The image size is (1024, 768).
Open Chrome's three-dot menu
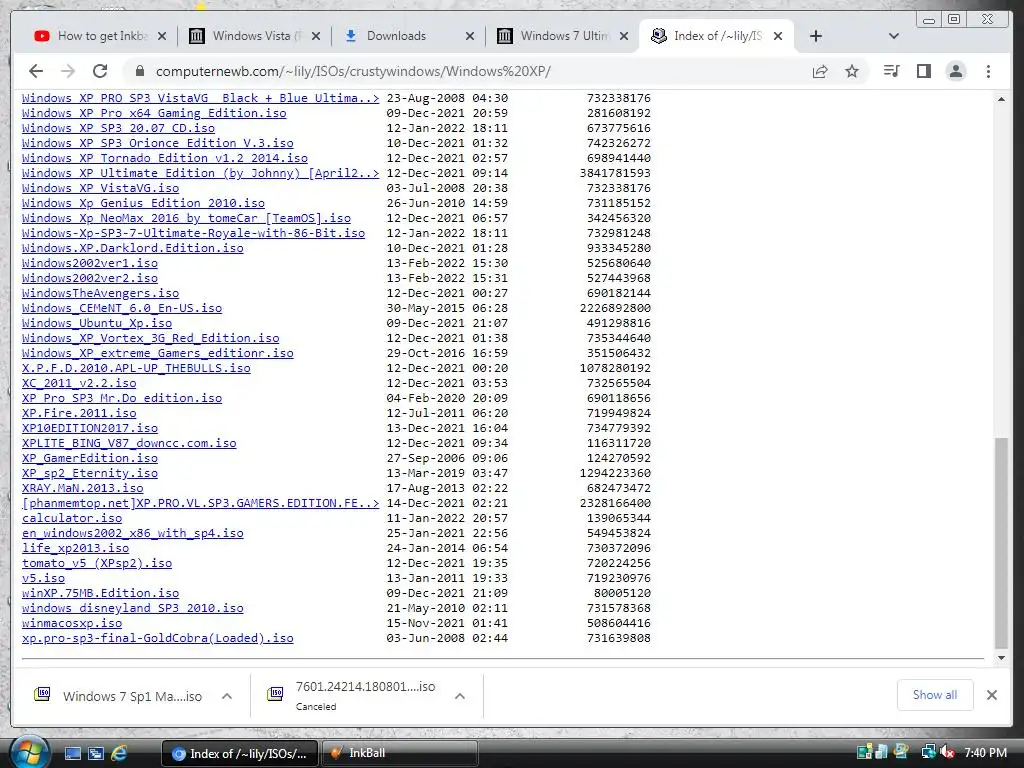click(x=988, y=71)
